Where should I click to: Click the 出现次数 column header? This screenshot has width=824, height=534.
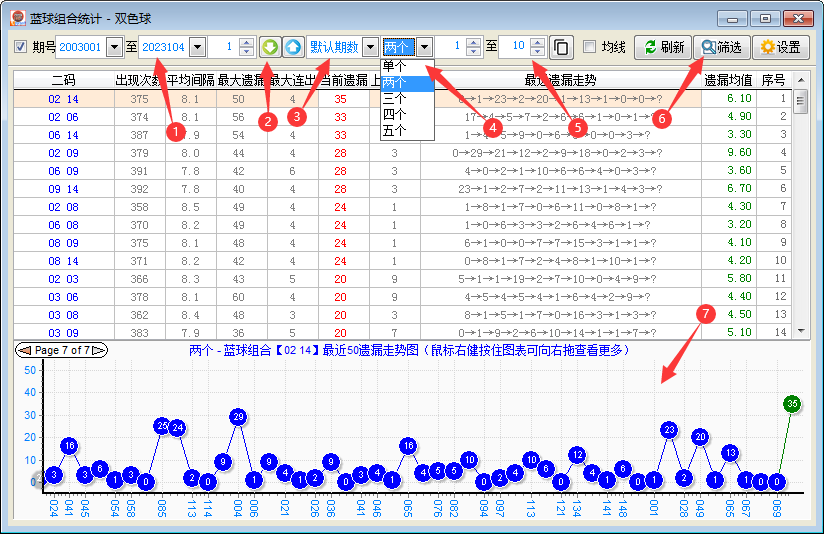coord(139,80)
